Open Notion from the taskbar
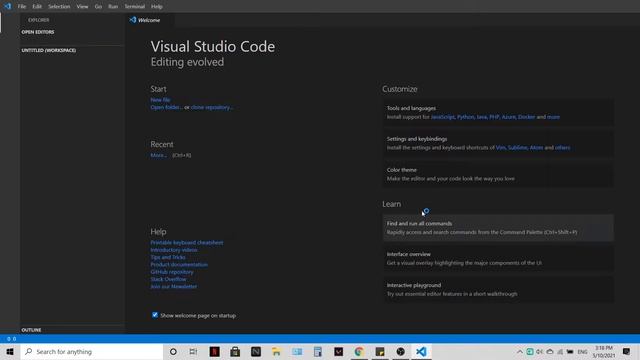 [x=256, y=351]
